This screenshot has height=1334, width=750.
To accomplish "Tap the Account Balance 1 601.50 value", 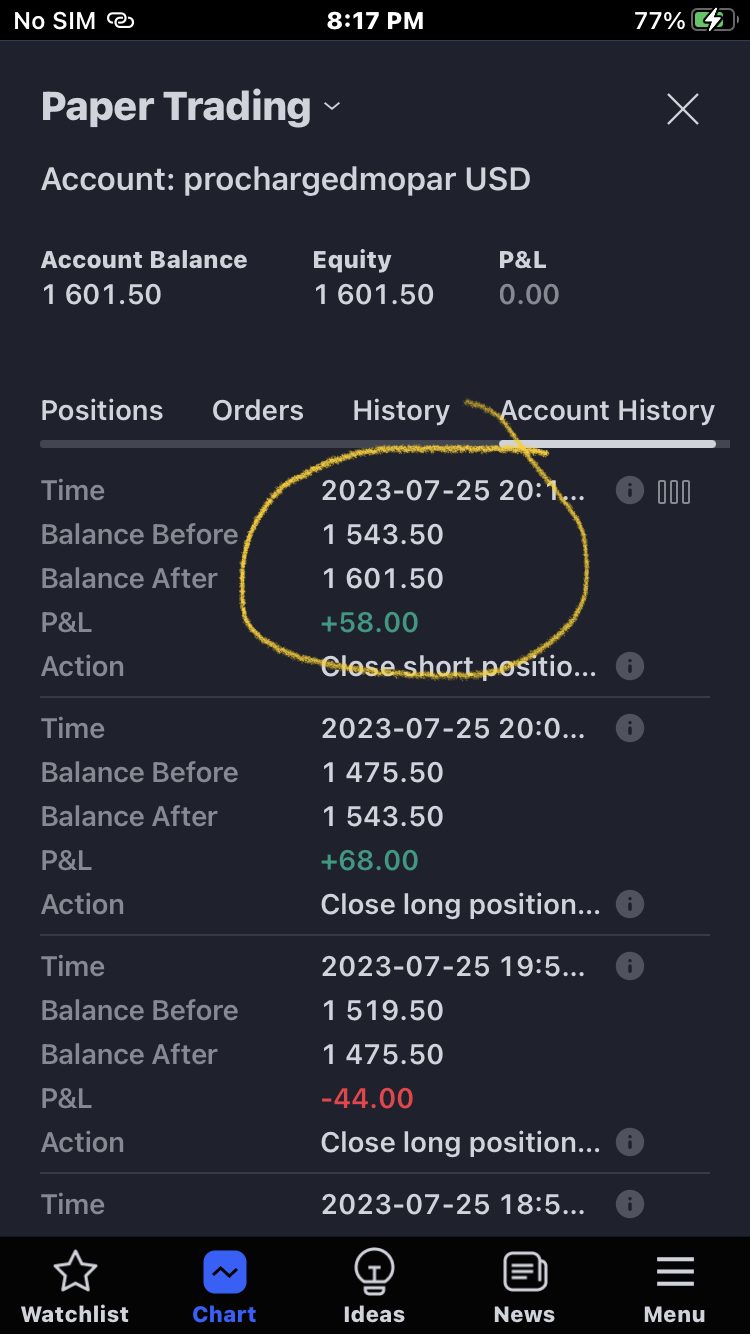I will 101,294.
